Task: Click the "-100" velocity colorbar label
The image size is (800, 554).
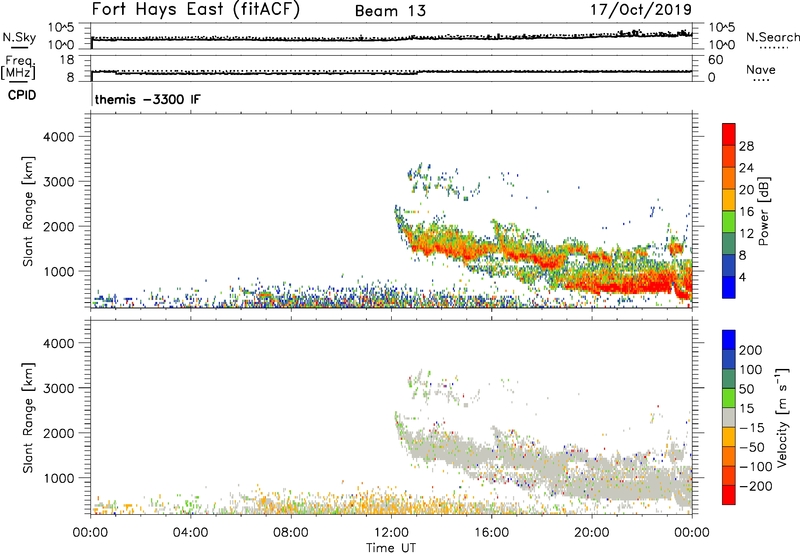Action: click(x=755, y=467)
